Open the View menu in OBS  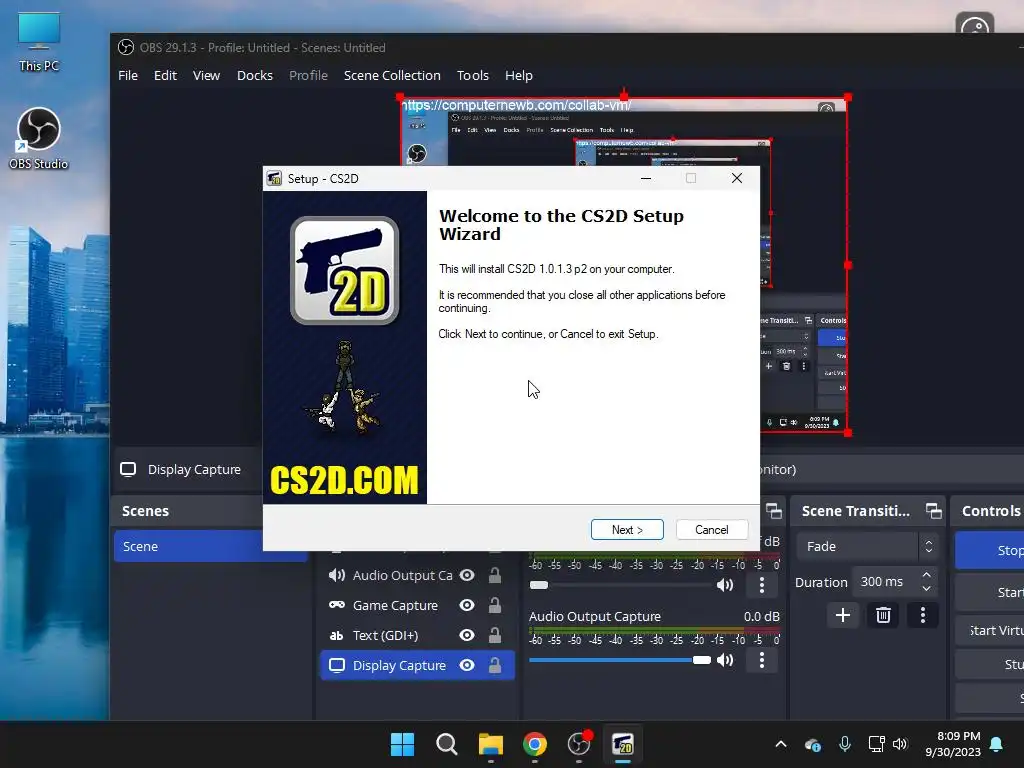[x=206, y=75]
